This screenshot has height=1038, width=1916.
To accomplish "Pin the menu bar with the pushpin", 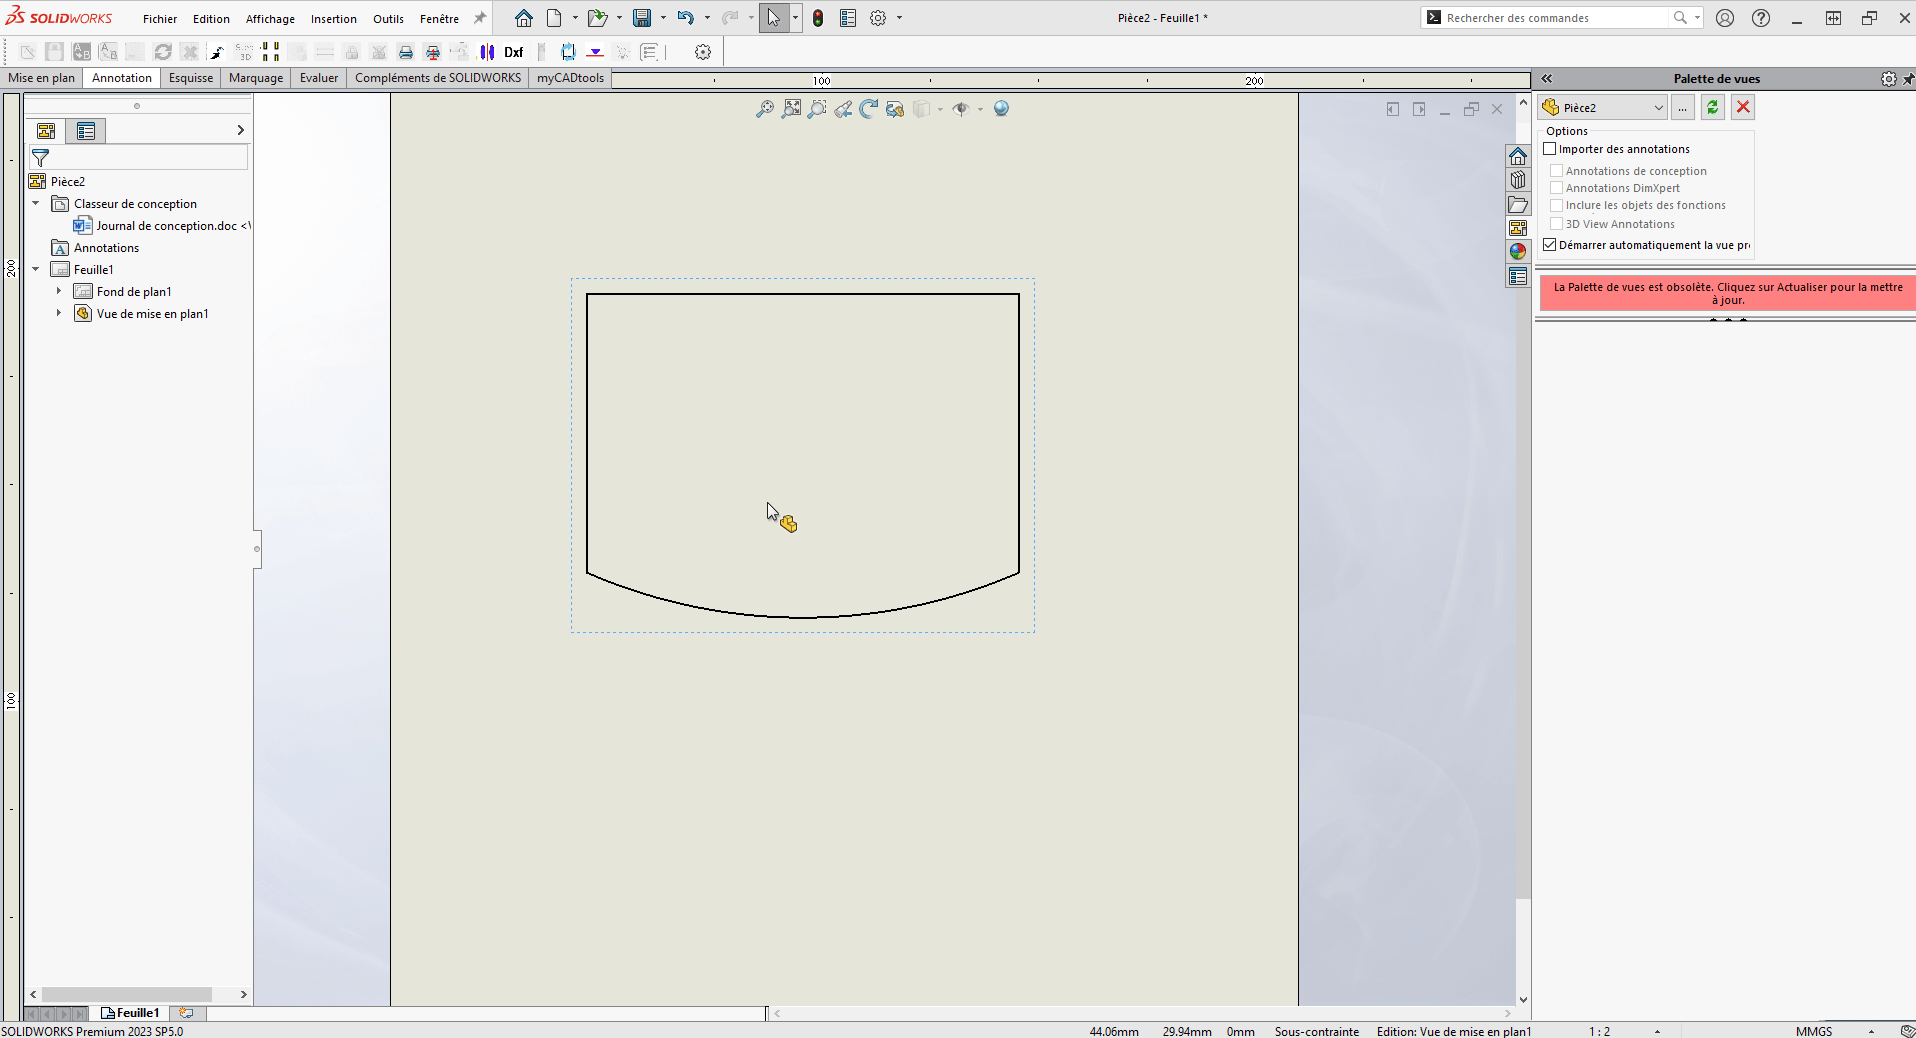I will coord(480,18).
